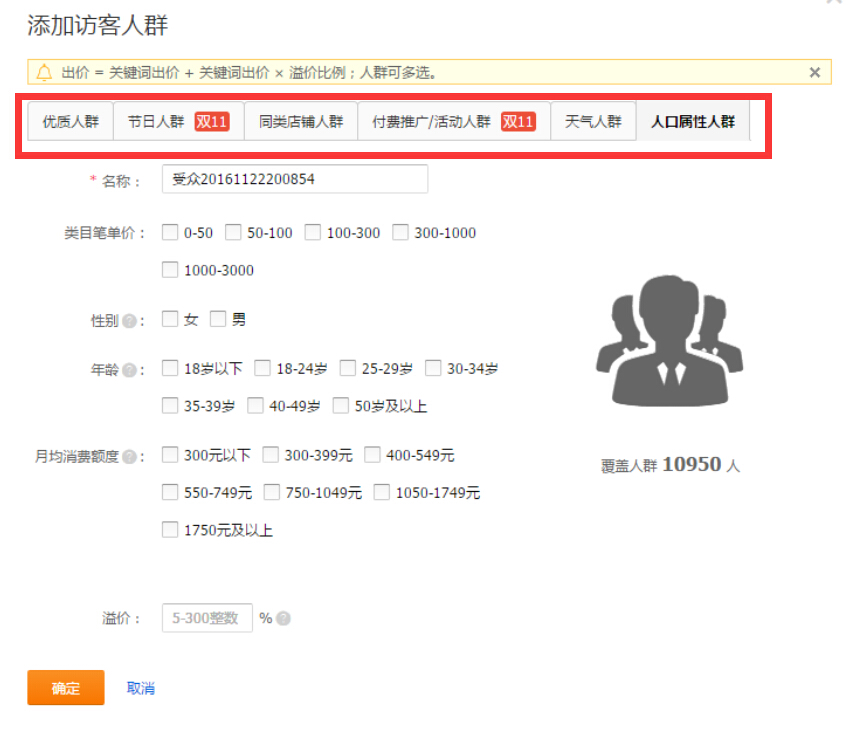Click the audience group silhouette icon
The width and height of the screenshot is (859, 739).
tap(669, 341)
